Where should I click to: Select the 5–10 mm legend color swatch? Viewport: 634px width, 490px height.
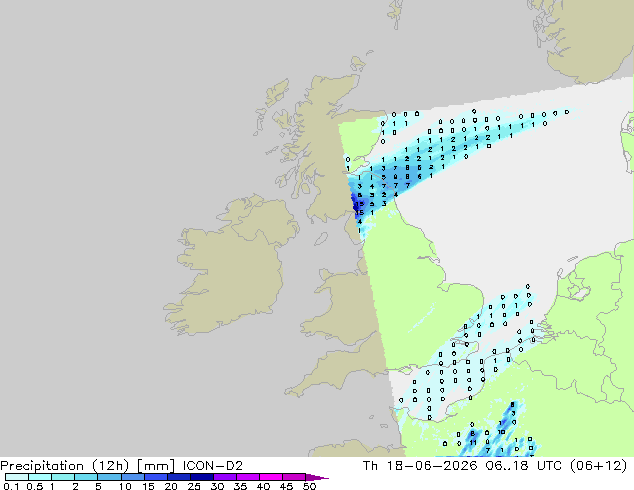tap(109, 477)
